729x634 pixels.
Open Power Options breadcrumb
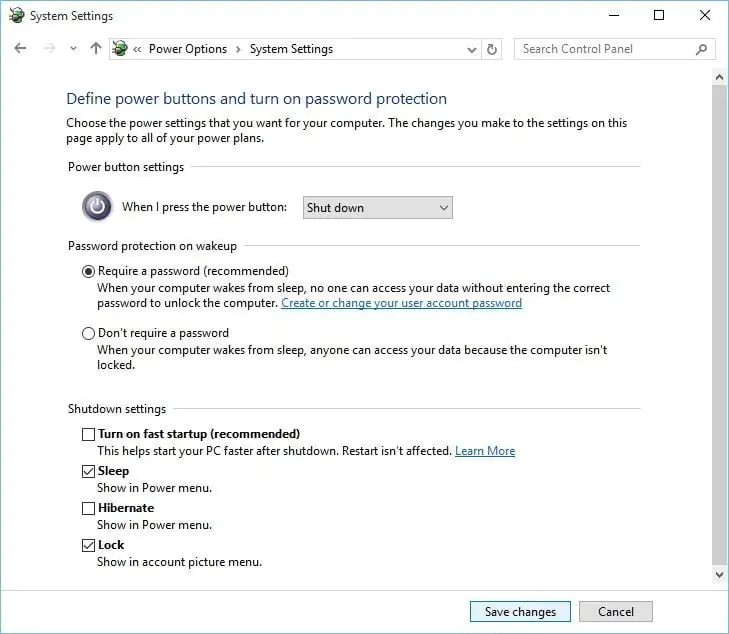point(188,49)
